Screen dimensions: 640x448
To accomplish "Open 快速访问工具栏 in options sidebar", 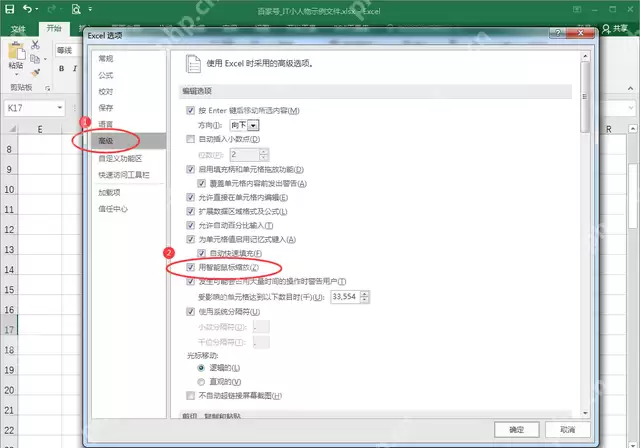I will click(x=124, y=175).
